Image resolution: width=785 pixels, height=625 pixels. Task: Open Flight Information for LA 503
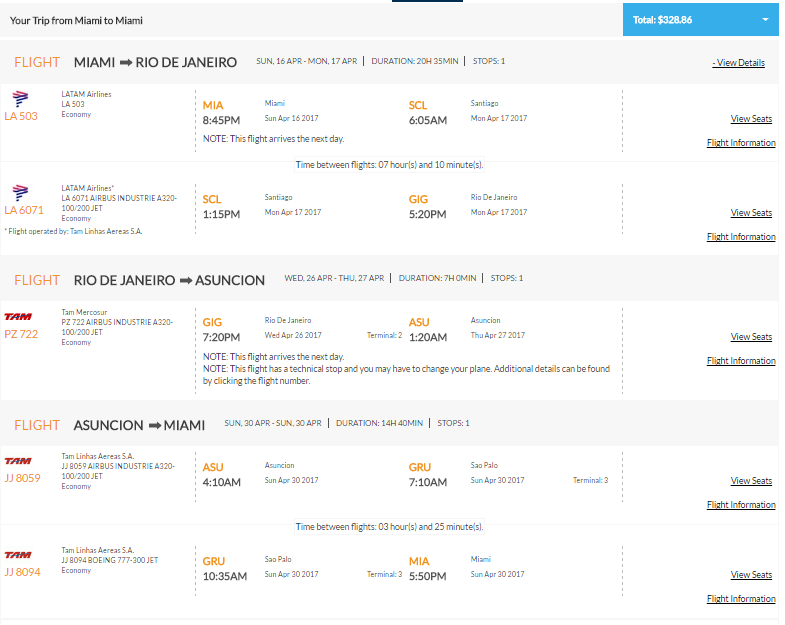741,143
